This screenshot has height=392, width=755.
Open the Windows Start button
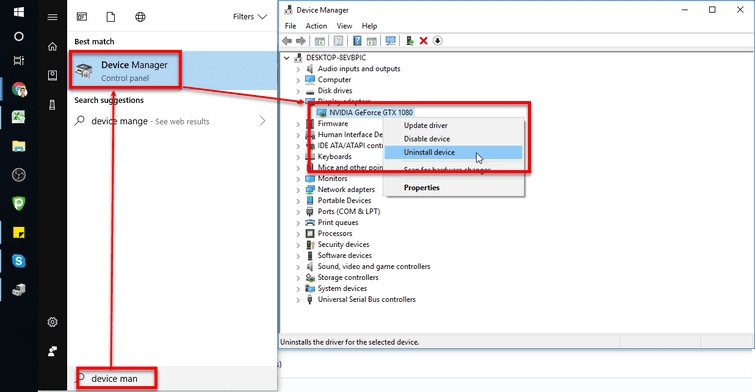tap(19, 12)
